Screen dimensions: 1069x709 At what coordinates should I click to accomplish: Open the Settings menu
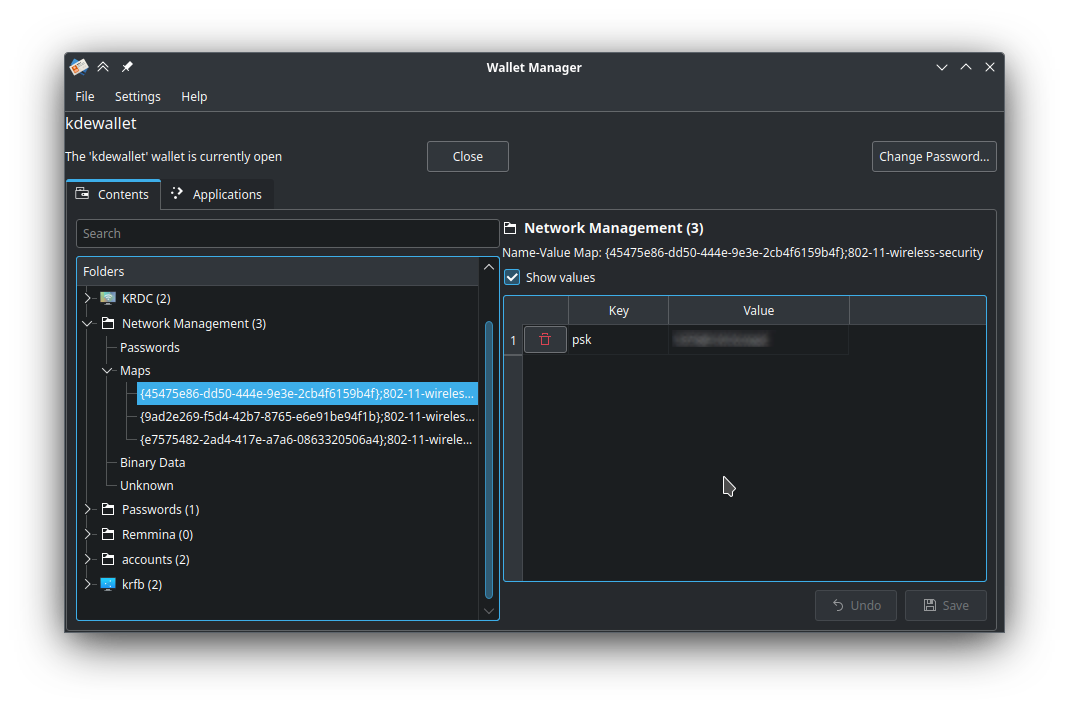[138, 96]
